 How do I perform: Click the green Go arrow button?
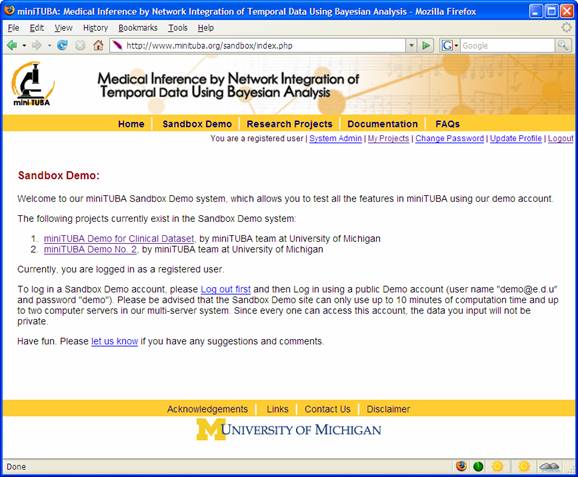pos(426,46)
